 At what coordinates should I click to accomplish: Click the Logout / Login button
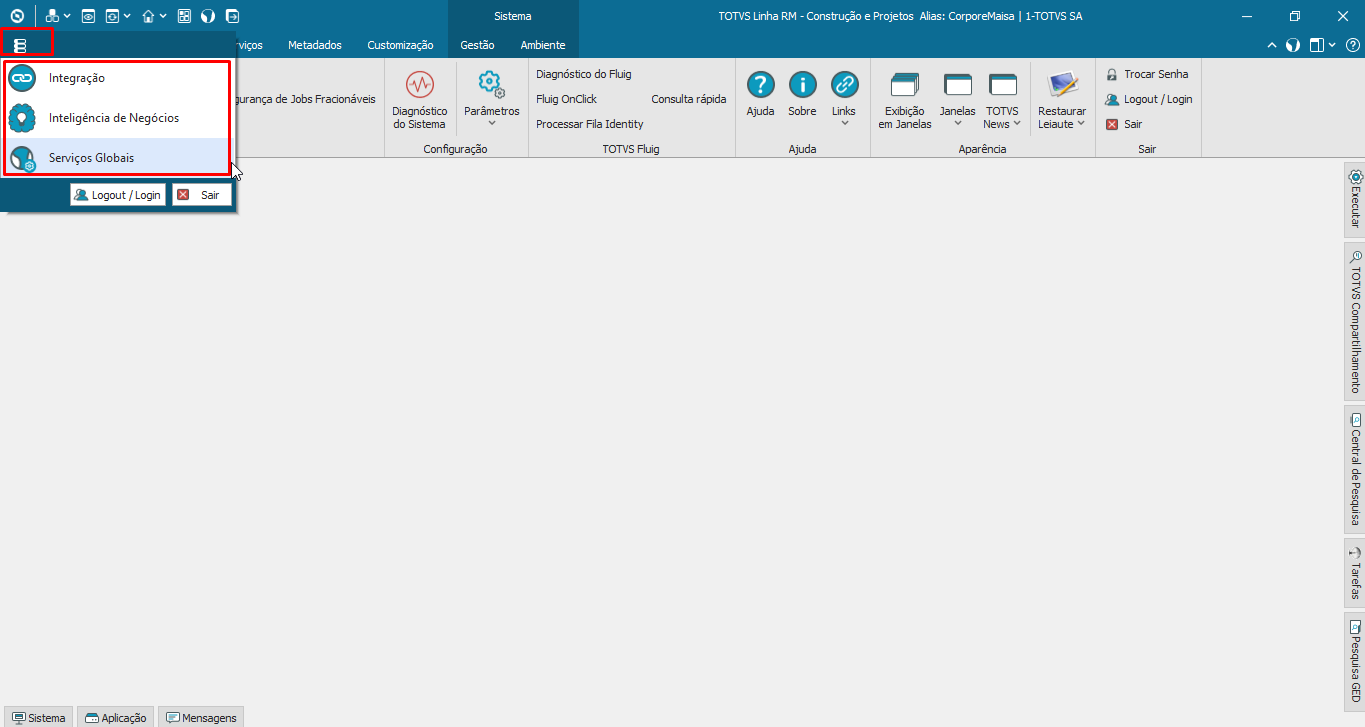pos(117,194)
